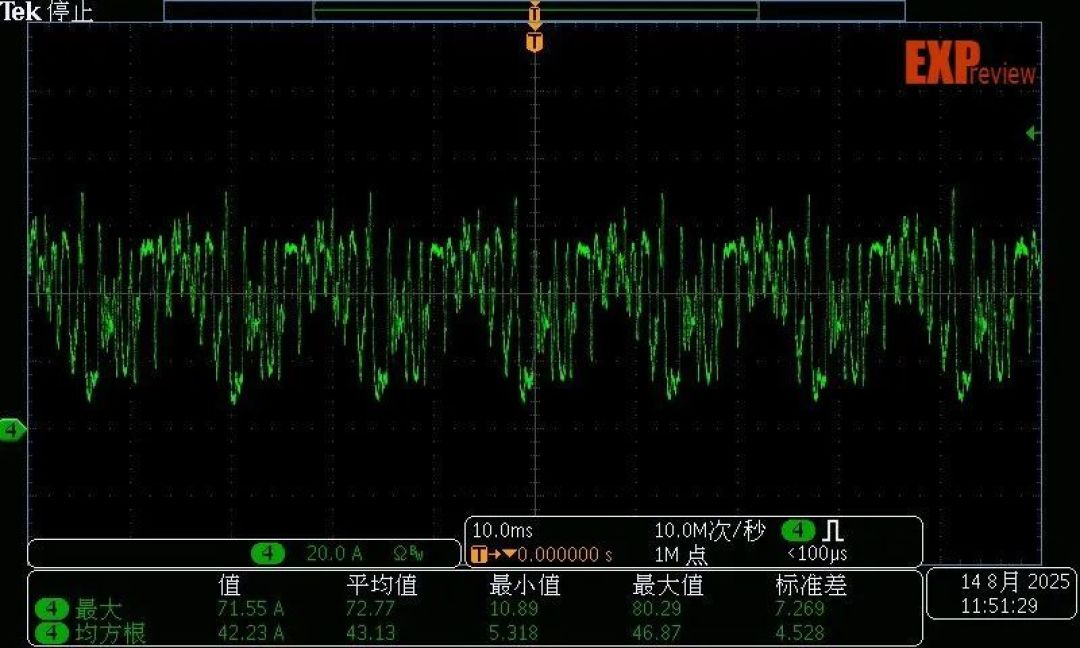Select the 平均值 column header
1080x648 pixels.
click(382, 585)
